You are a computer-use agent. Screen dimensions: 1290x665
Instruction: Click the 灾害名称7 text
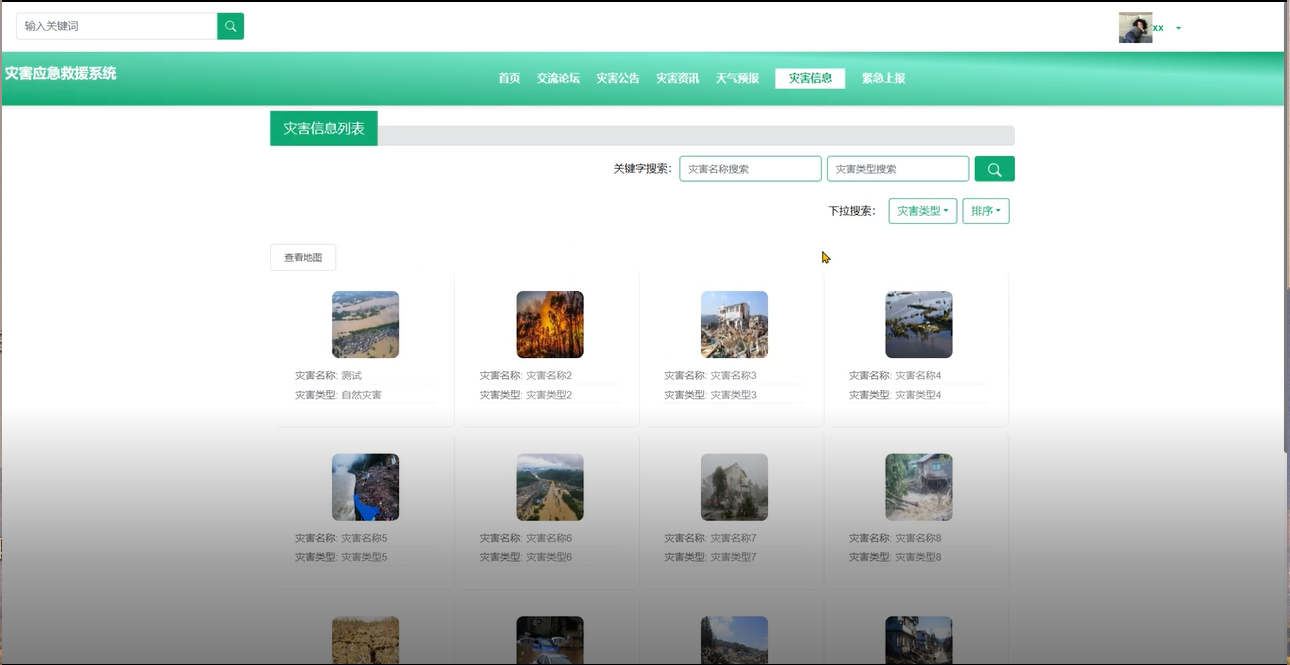(734, 538)
